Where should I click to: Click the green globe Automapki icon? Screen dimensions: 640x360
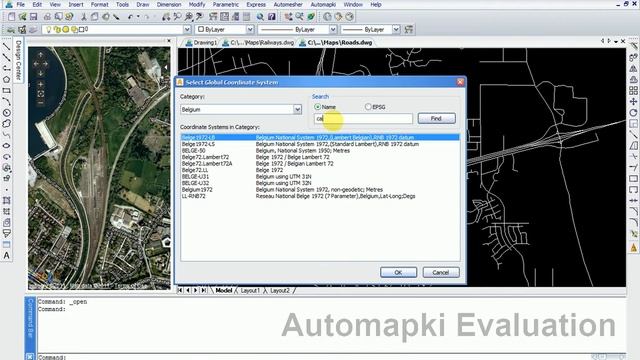coord(311,17)
